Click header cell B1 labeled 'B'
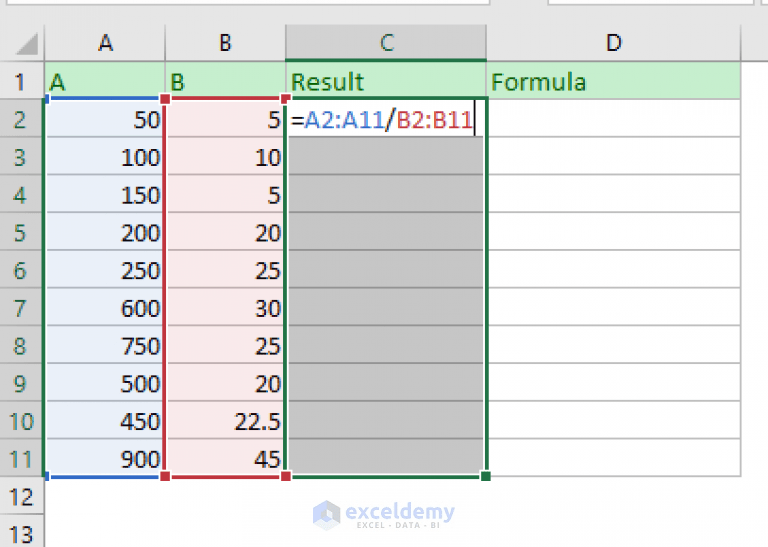The image size is (768, 547). (225, 81)
